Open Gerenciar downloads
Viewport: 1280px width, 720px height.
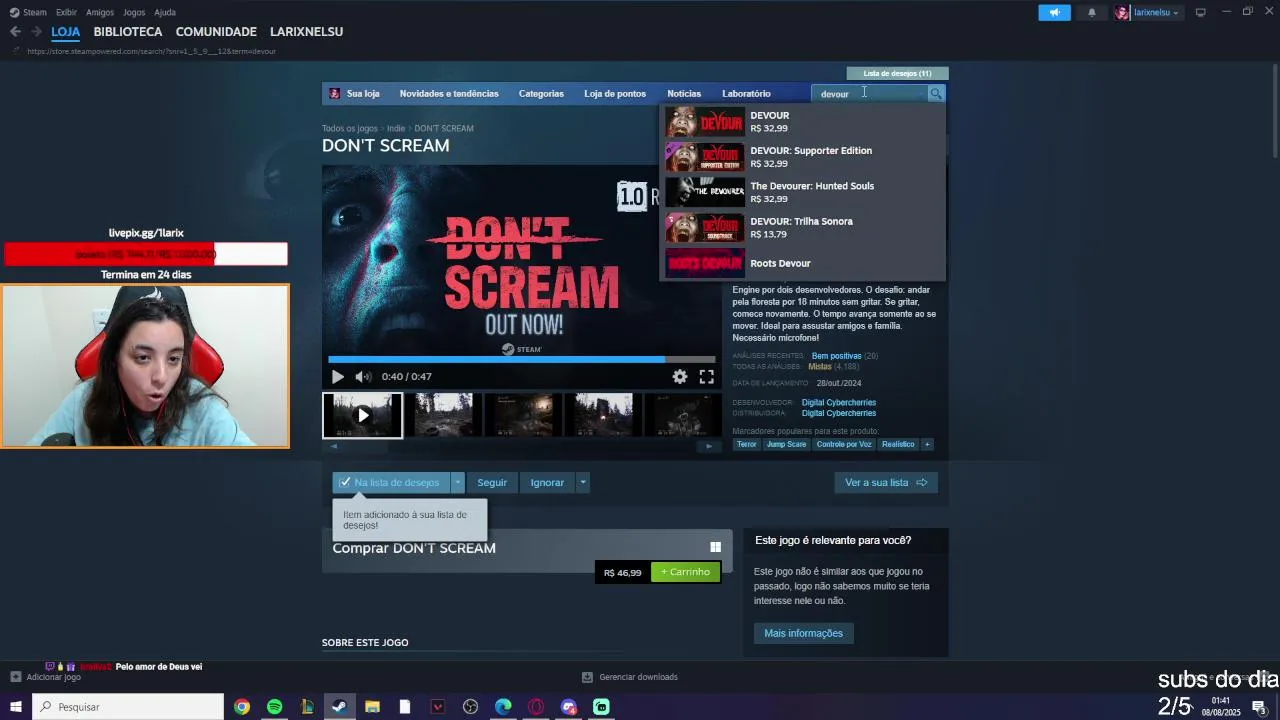[630, 677]
